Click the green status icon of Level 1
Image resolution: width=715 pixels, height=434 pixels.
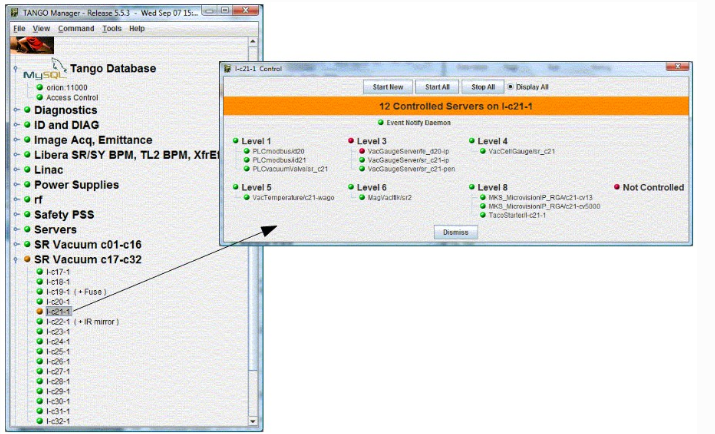[235, 140]
